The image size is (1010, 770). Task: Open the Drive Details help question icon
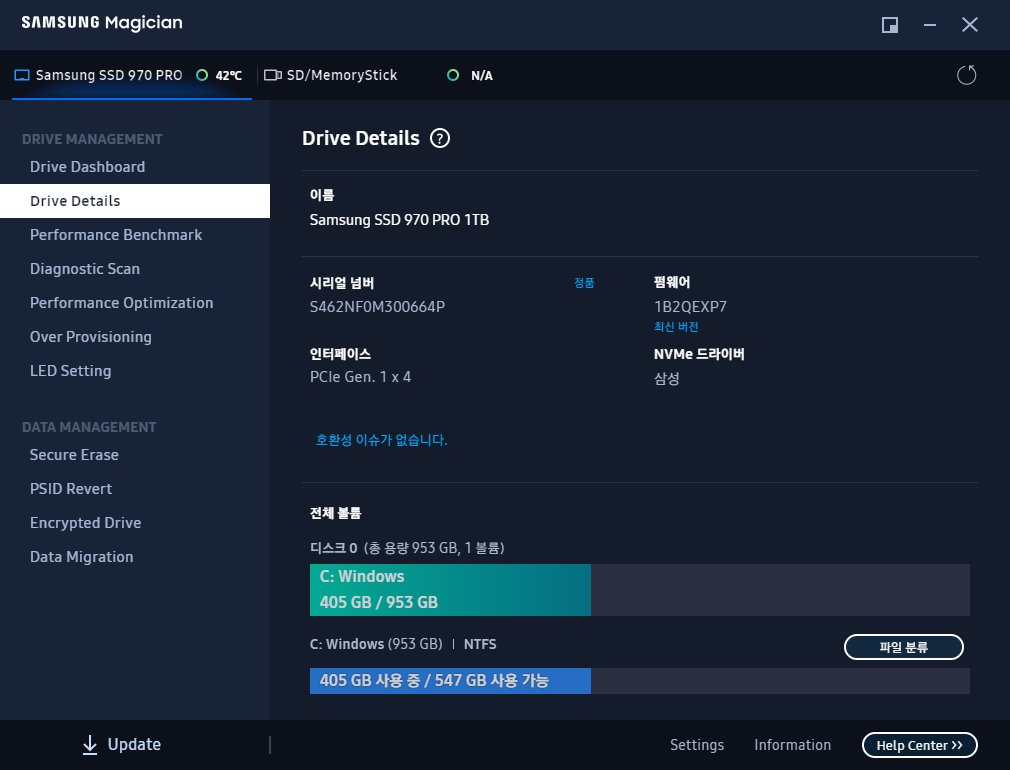[440, 138]
